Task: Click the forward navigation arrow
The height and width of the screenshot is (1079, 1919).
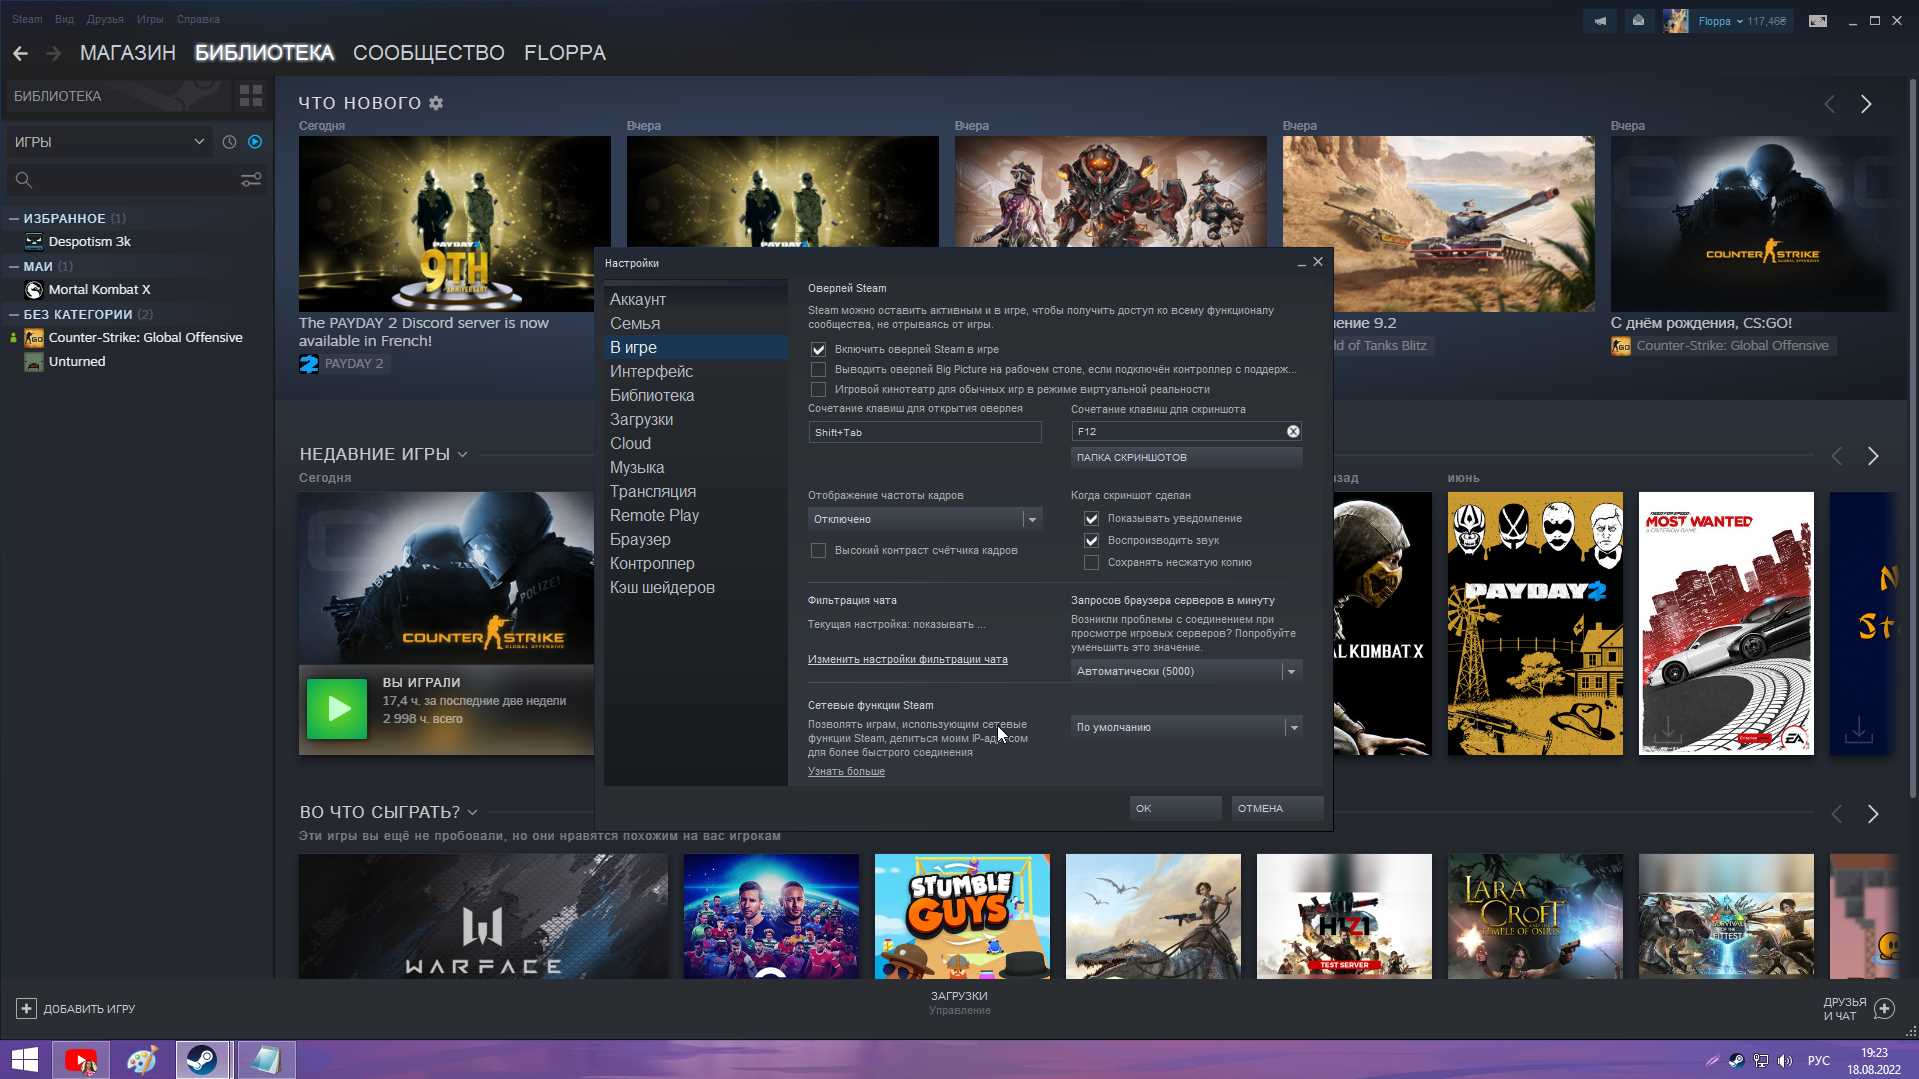Action: 53,53
